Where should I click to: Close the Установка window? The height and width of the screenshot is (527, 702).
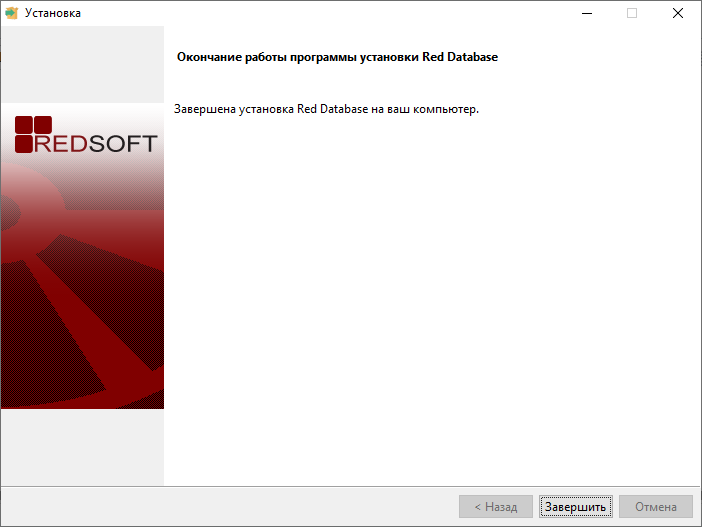[678, 13]
